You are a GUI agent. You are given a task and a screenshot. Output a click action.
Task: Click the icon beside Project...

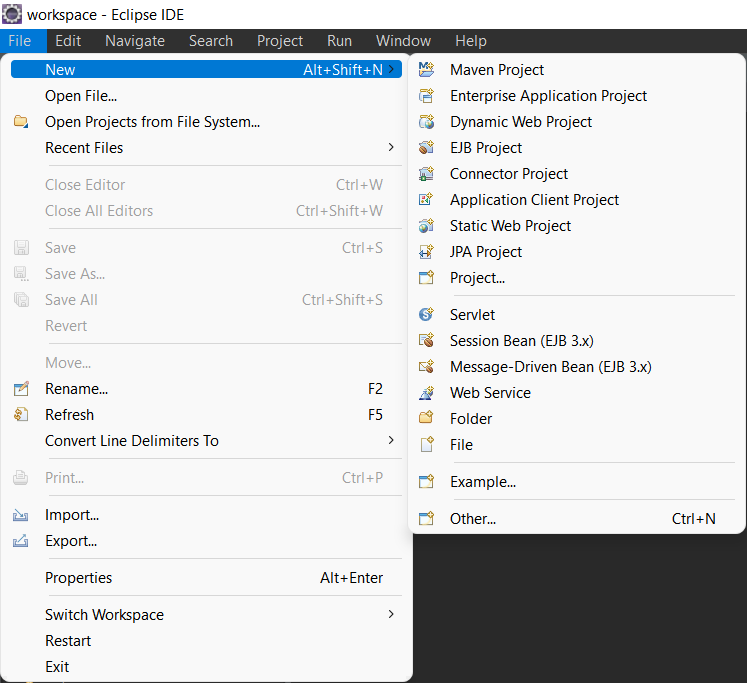[426, 277]
